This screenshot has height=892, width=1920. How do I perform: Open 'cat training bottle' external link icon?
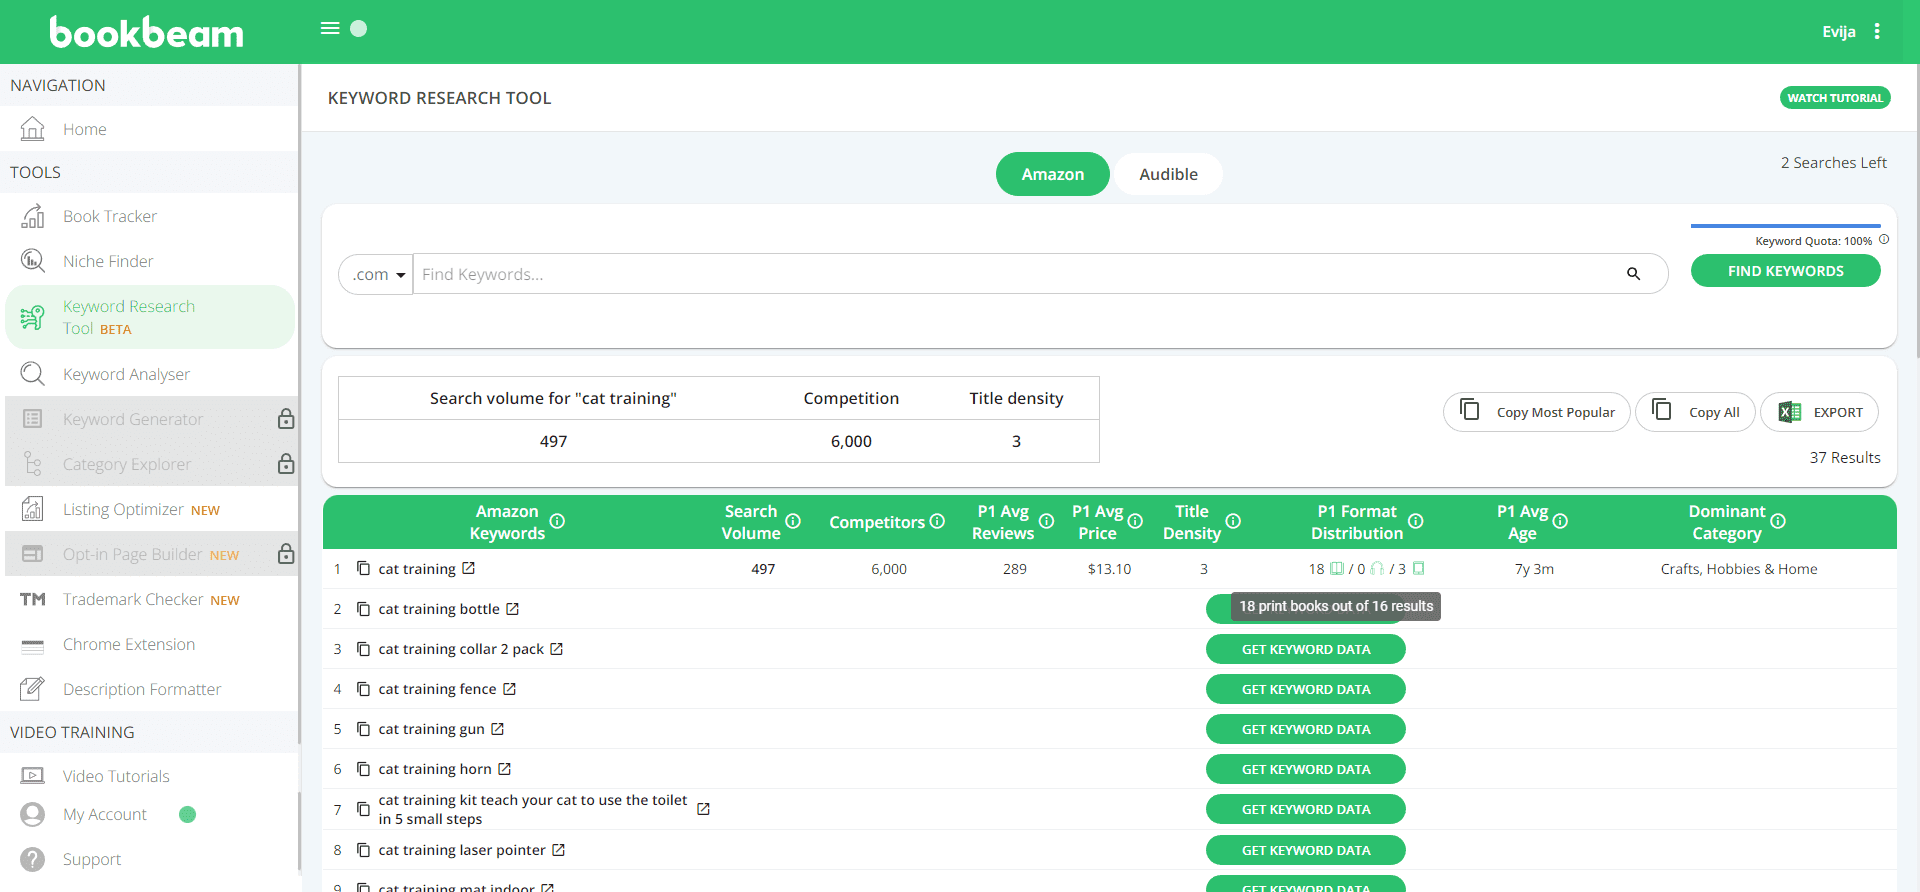[x=512, y=609]
